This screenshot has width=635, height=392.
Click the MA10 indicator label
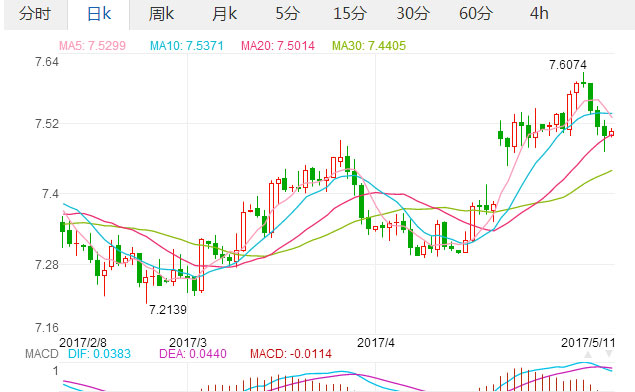pyautogui.click(x=187, y=45)
